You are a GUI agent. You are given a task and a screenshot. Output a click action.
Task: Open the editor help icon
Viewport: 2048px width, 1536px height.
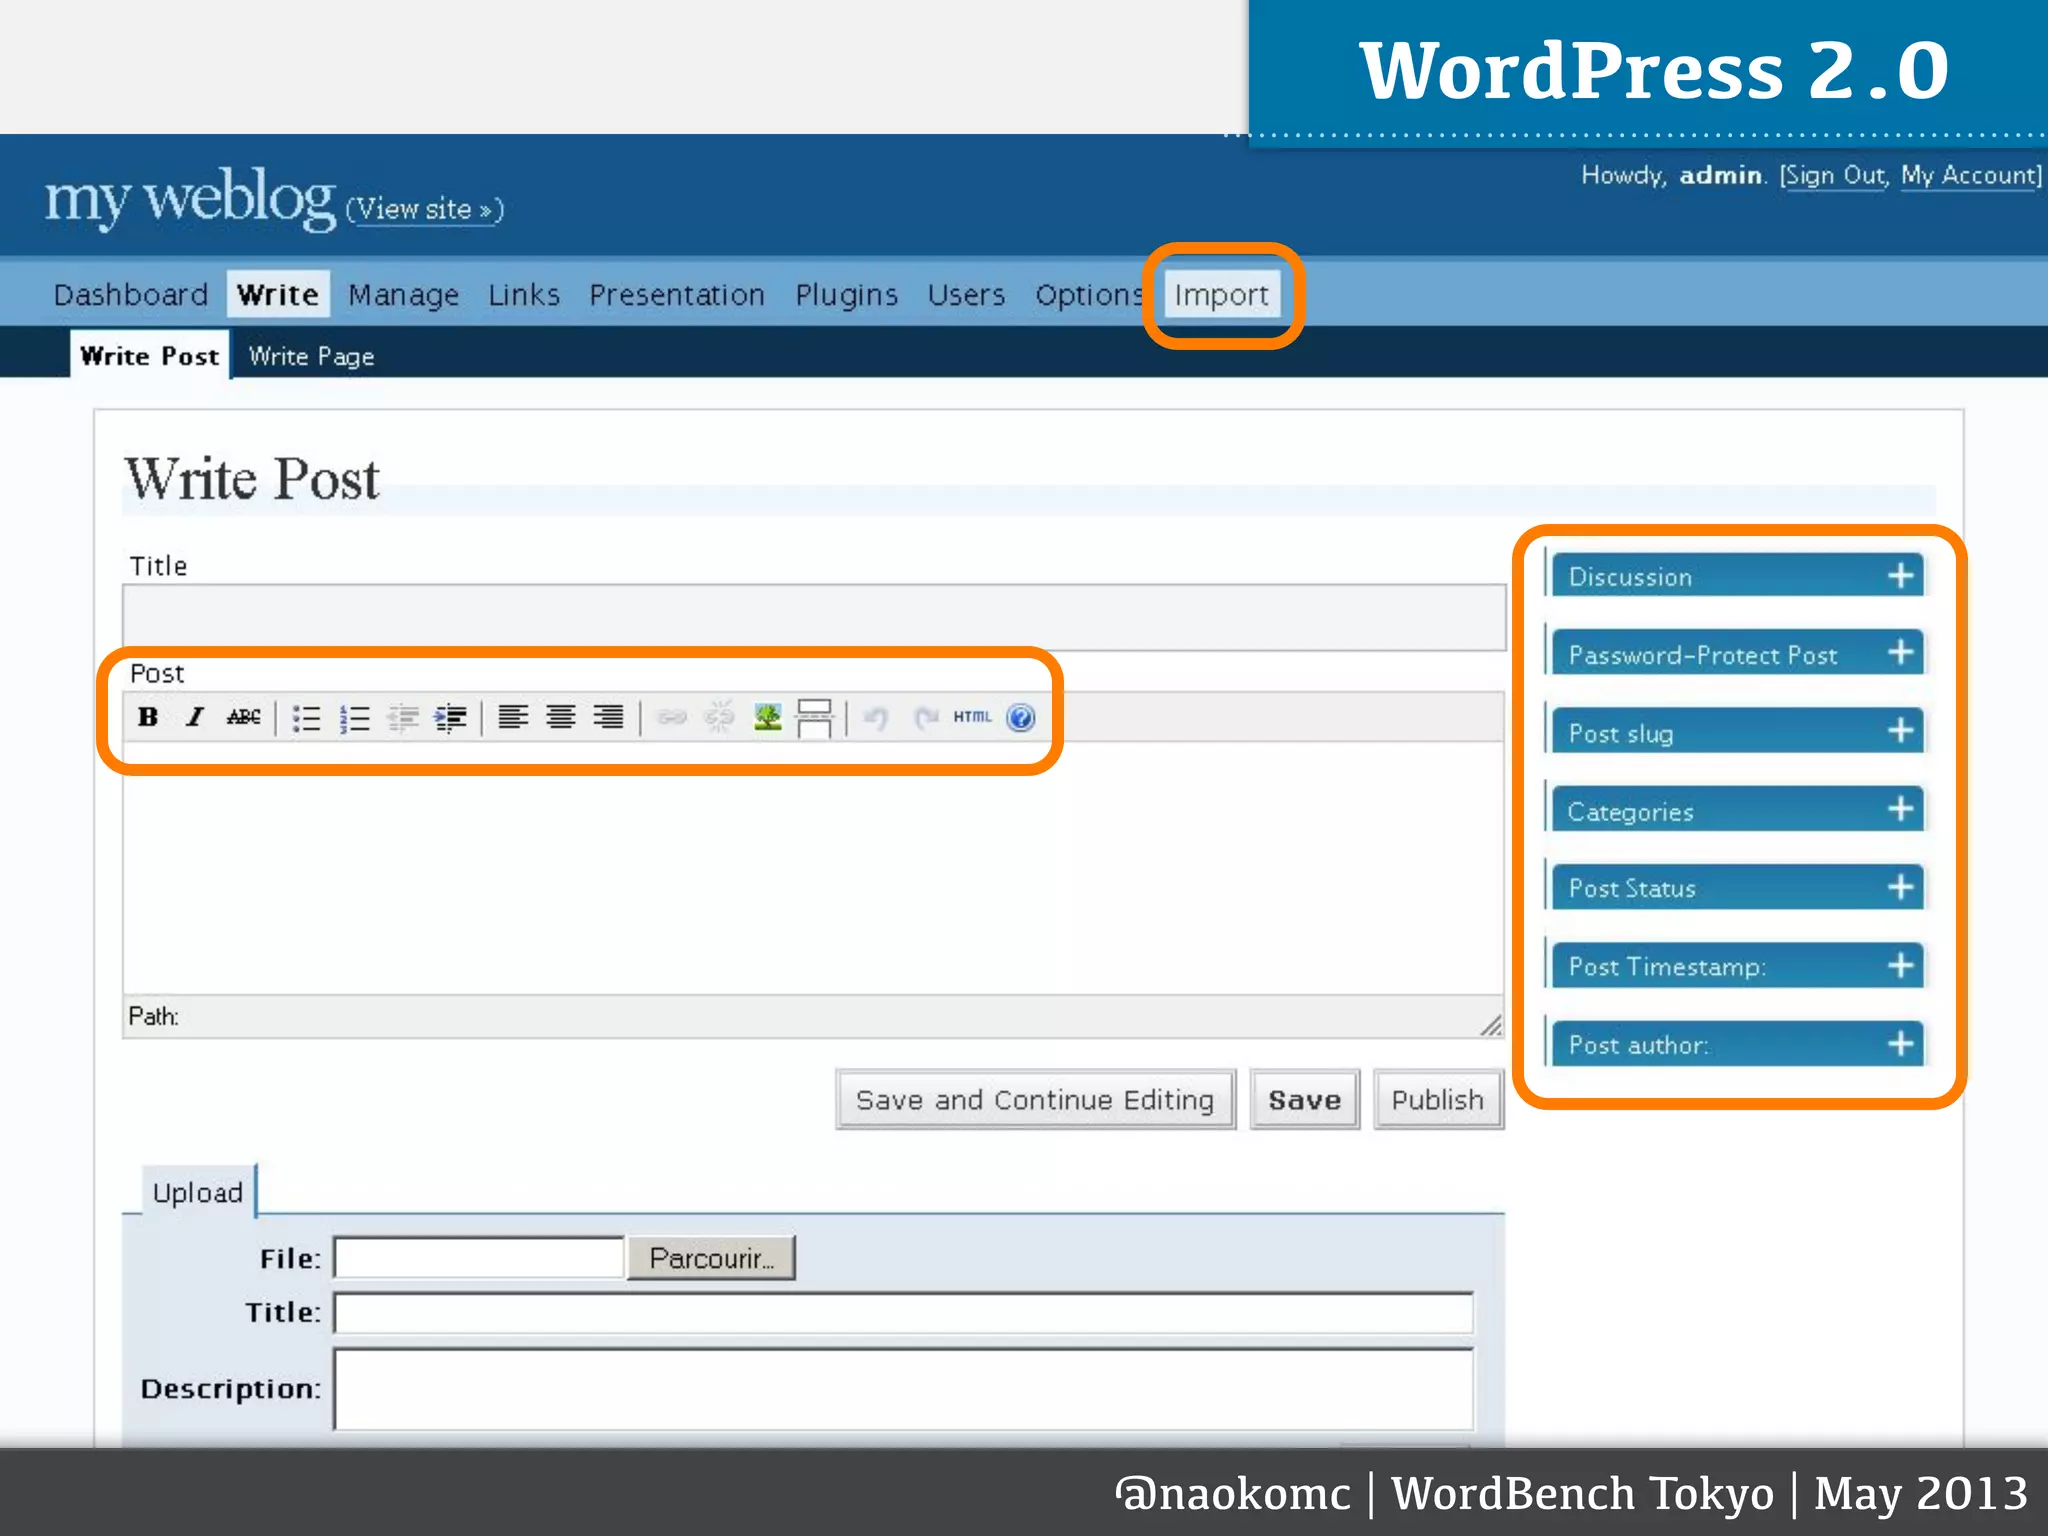1020,717
